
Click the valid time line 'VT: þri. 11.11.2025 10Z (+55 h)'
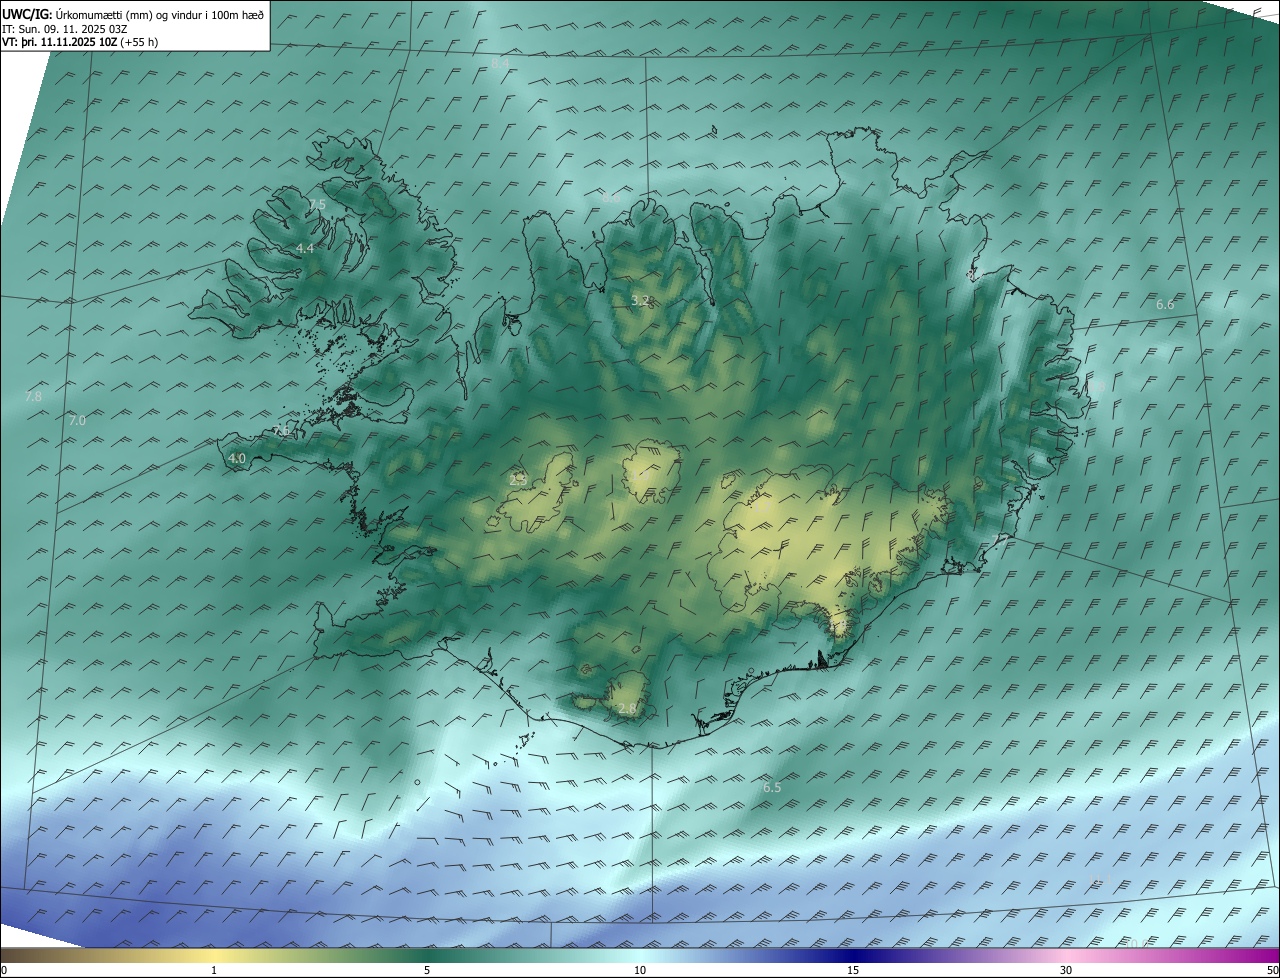tap(80, 42)
